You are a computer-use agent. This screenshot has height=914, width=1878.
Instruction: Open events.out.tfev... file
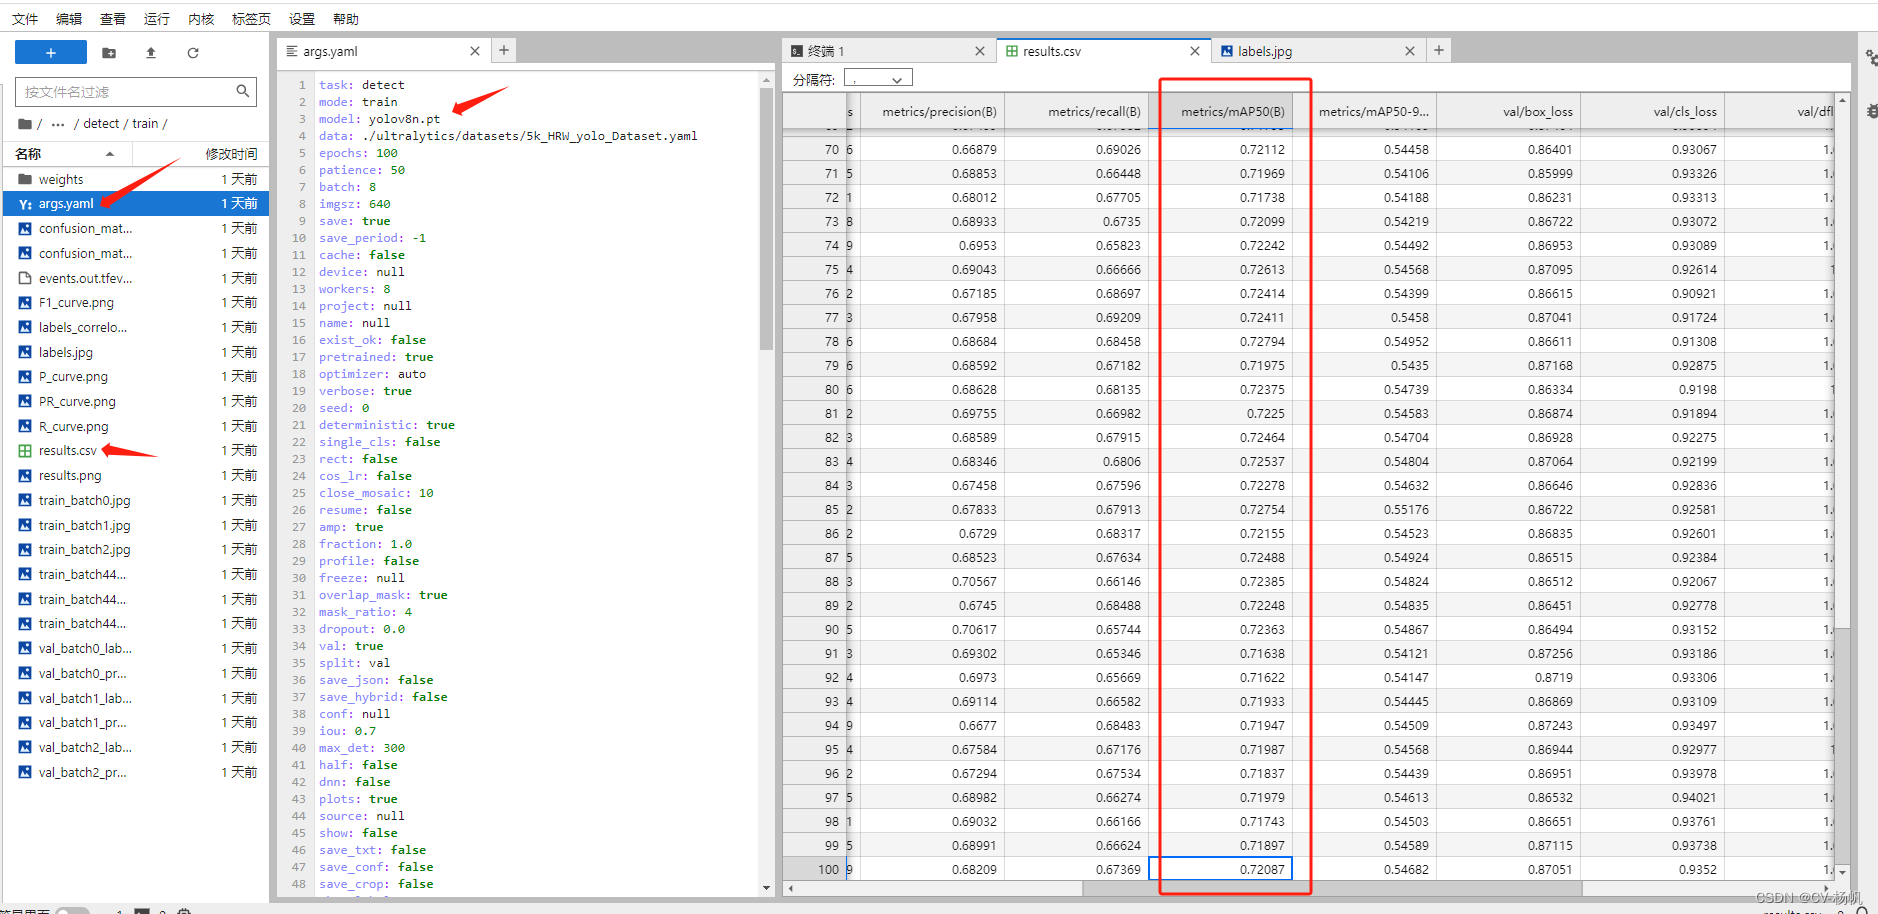tap(137, 278)
